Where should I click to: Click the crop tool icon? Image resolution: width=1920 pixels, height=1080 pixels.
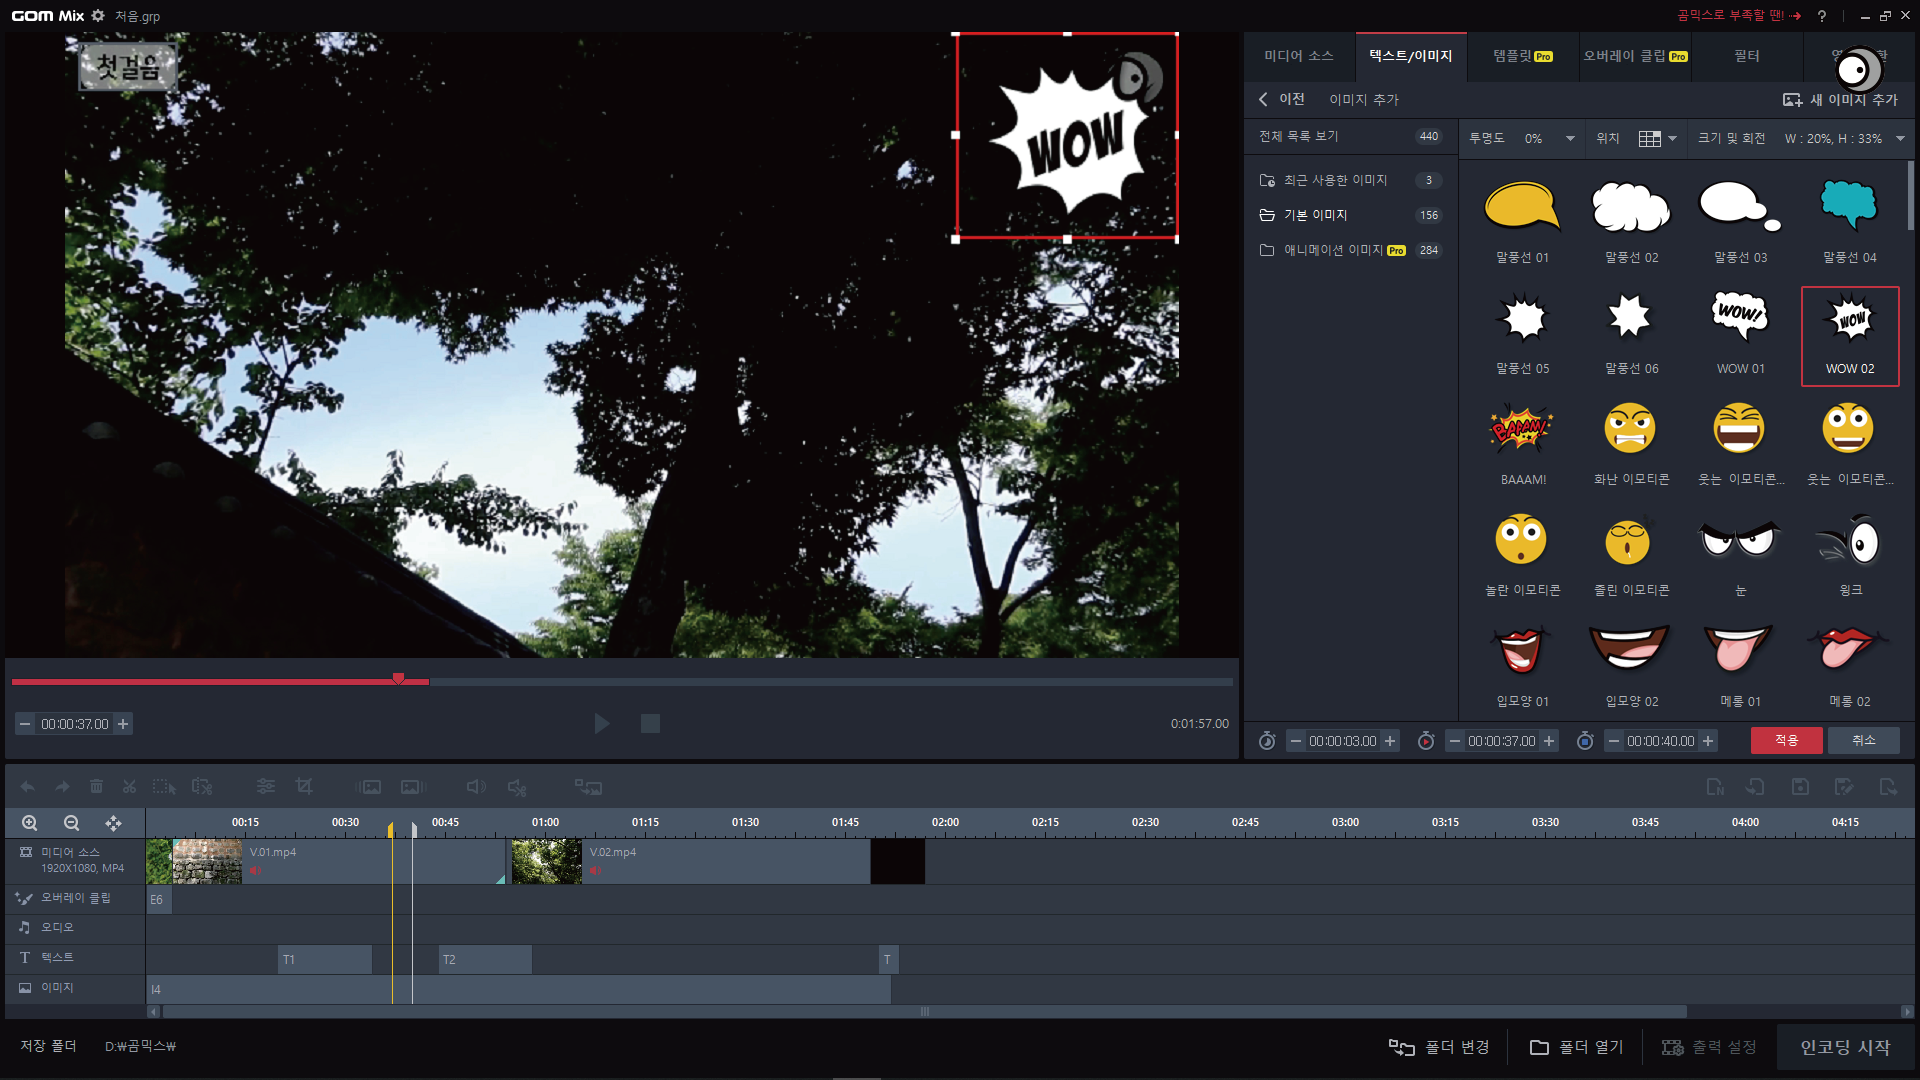(x=304, y=787)
